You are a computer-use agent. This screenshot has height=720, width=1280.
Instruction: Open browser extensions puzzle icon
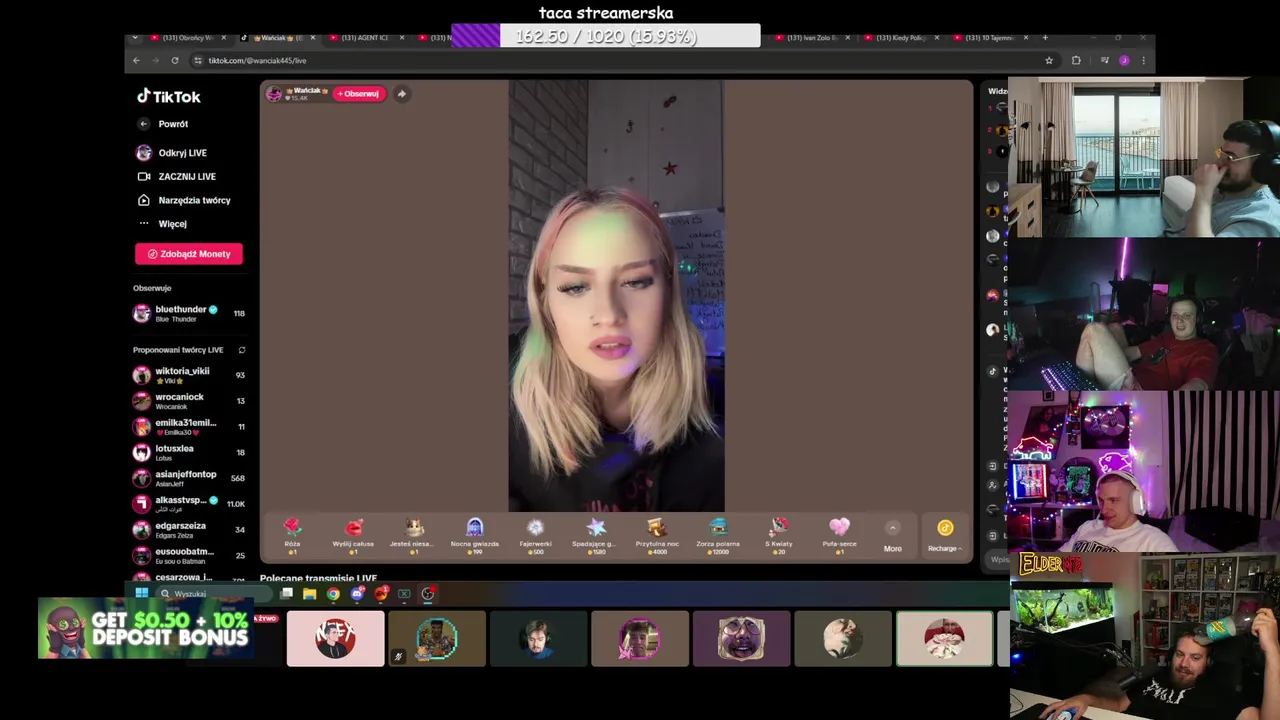(x=1076, y=60)
